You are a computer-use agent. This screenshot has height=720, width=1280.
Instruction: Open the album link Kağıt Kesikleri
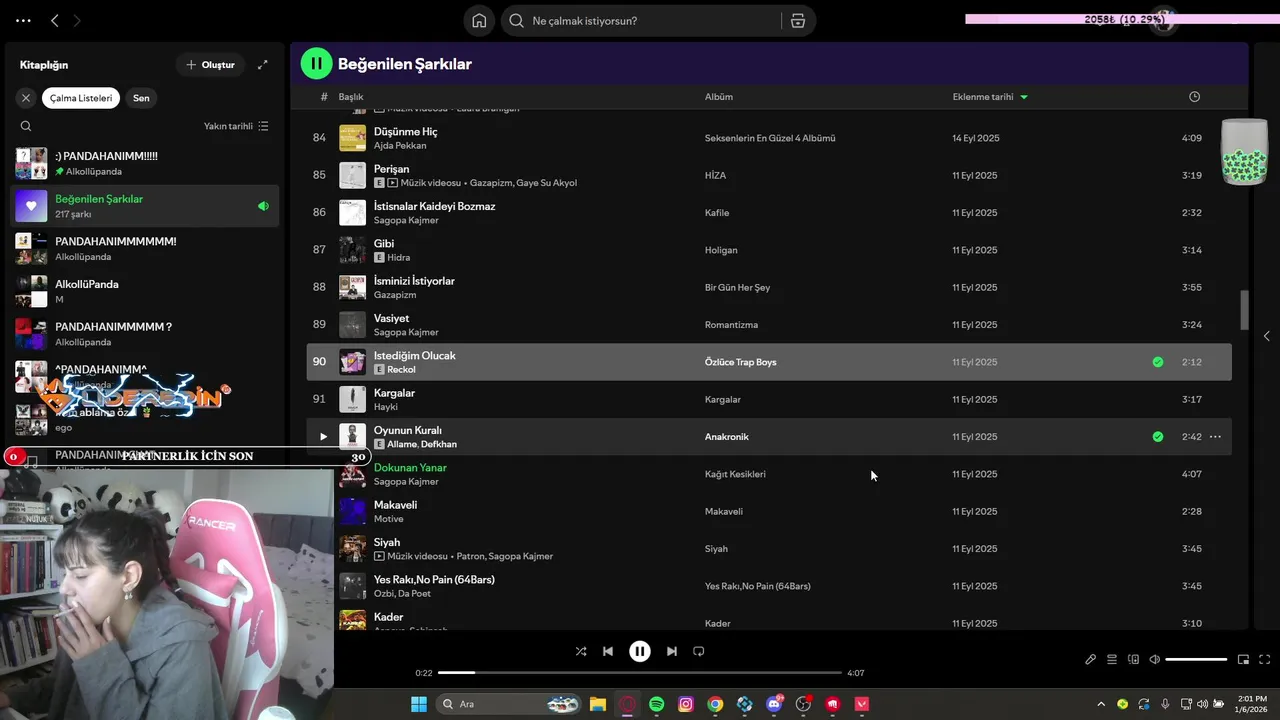pos(735,474)
